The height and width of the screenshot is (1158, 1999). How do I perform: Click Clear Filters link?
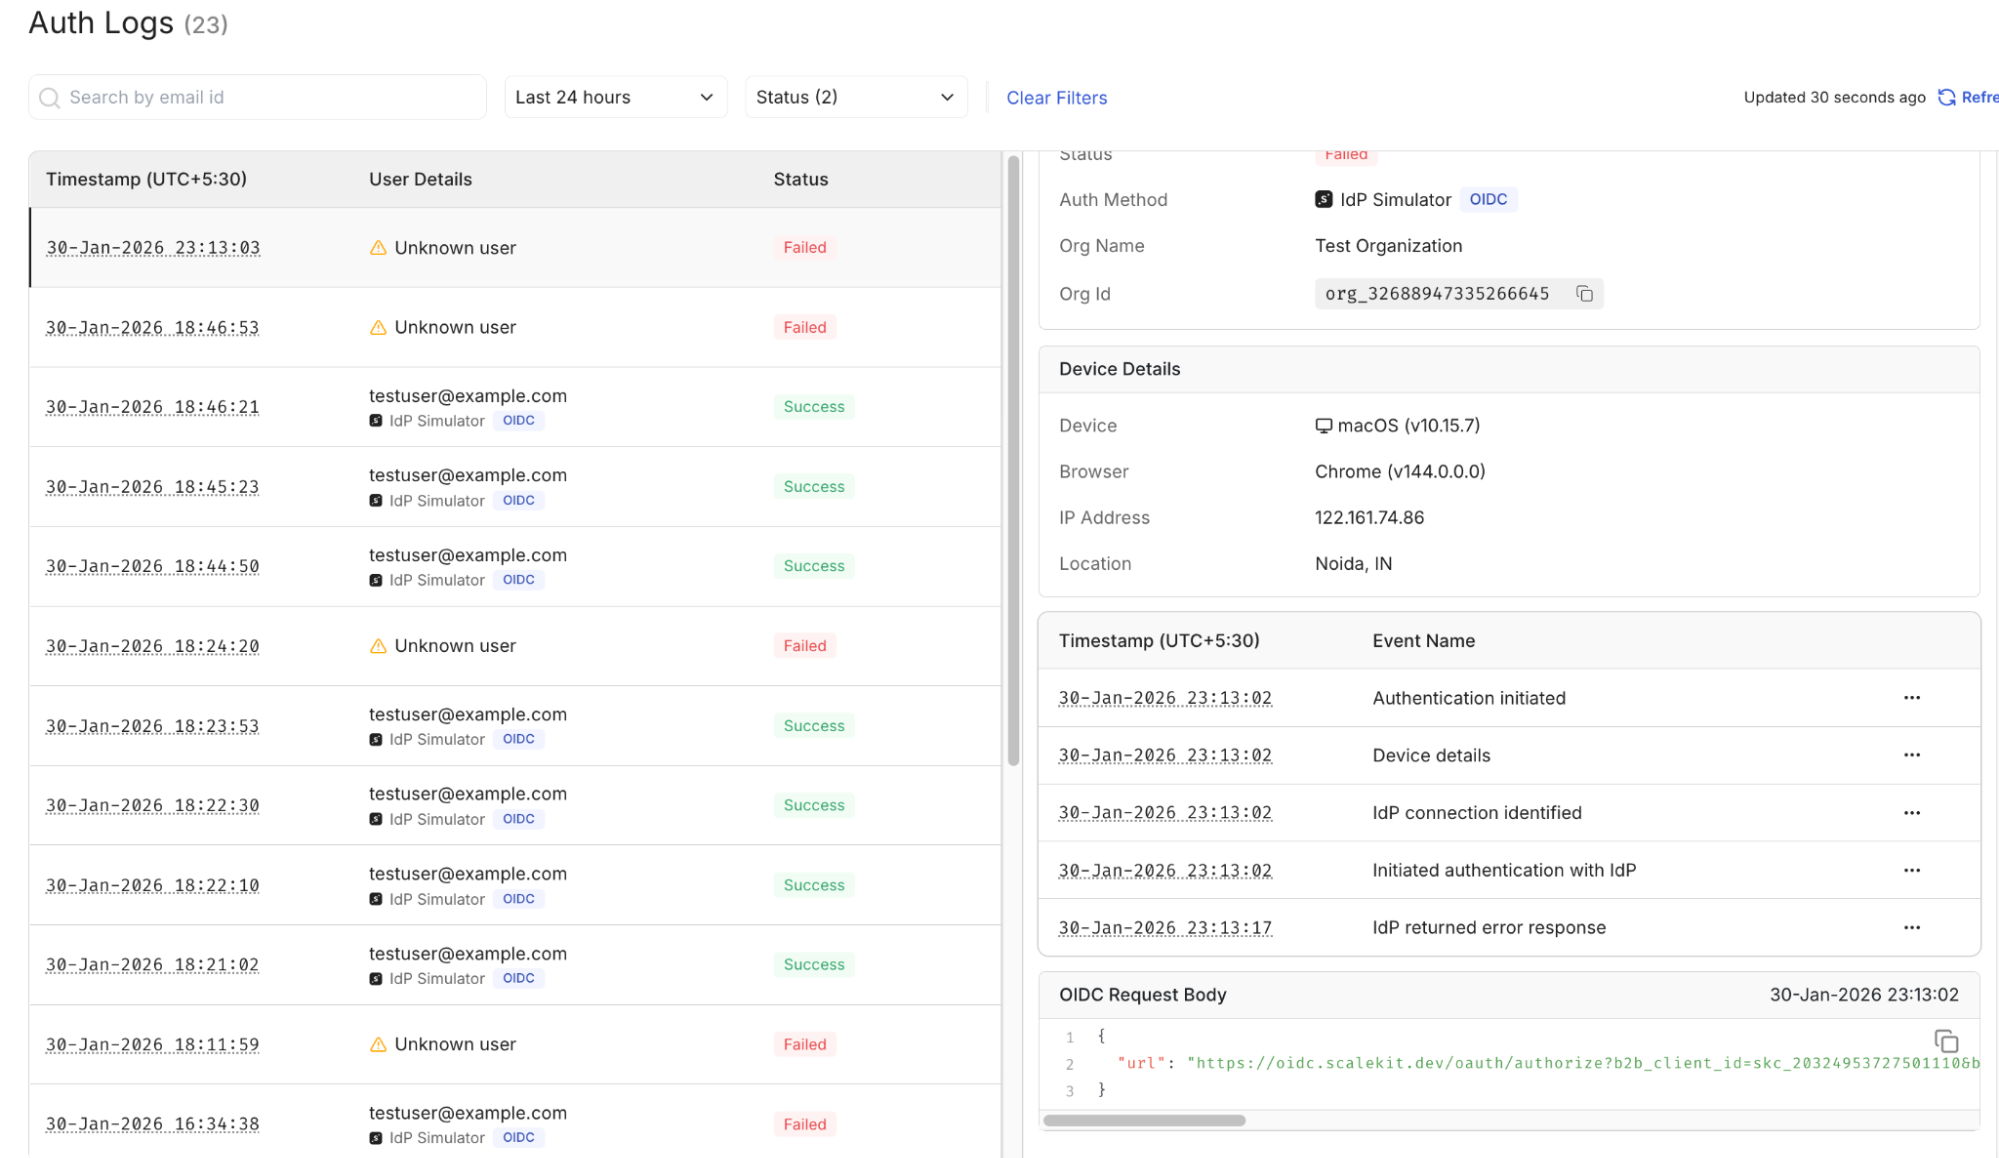(x=1056, y=98)
